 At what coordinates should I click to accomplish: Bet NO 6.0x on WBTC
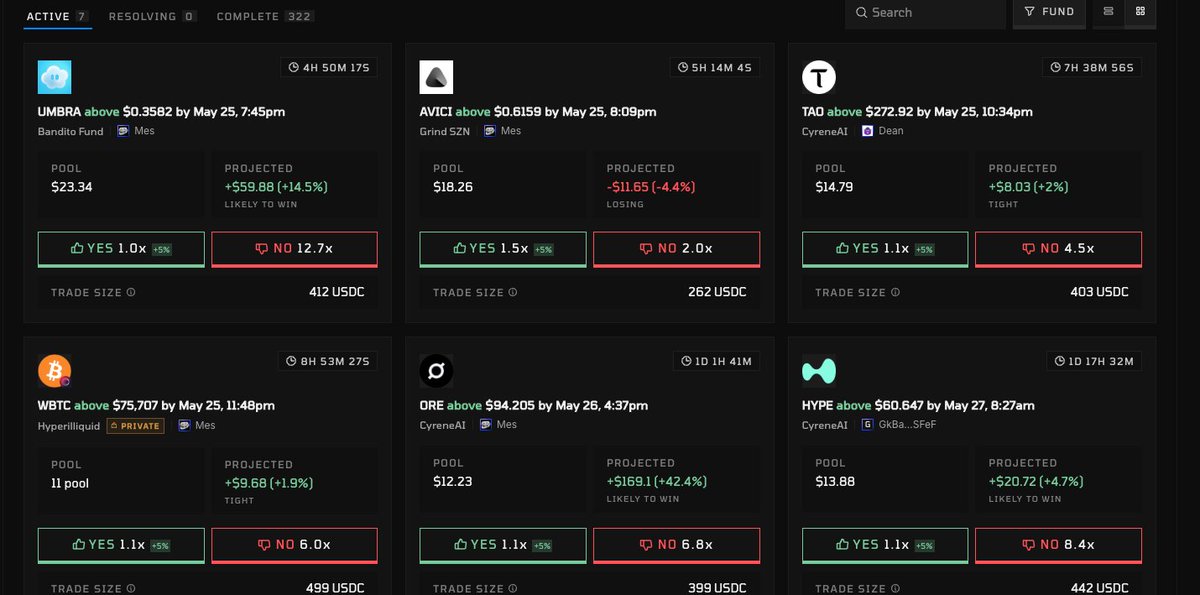pyautogui.click(x=294, y=545)
